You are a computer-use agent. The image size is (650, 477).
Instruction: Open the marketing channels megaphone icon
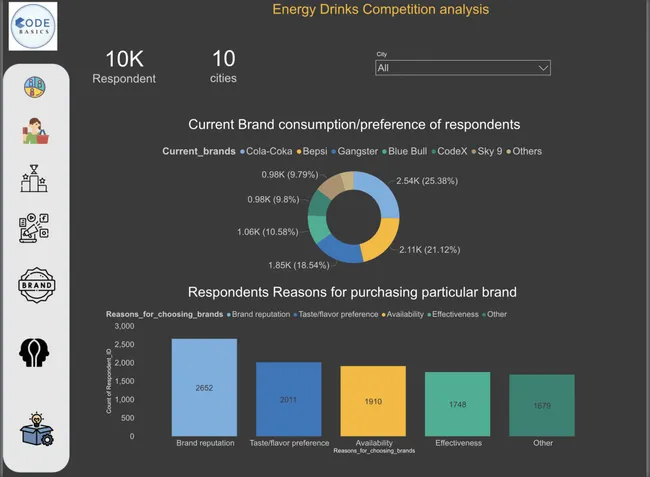coord(34,228)
